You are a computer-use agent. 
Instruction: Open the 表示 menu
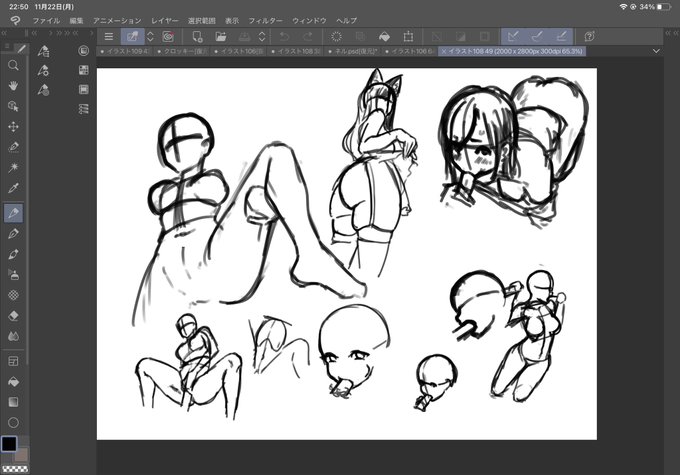tap(232, 20)
